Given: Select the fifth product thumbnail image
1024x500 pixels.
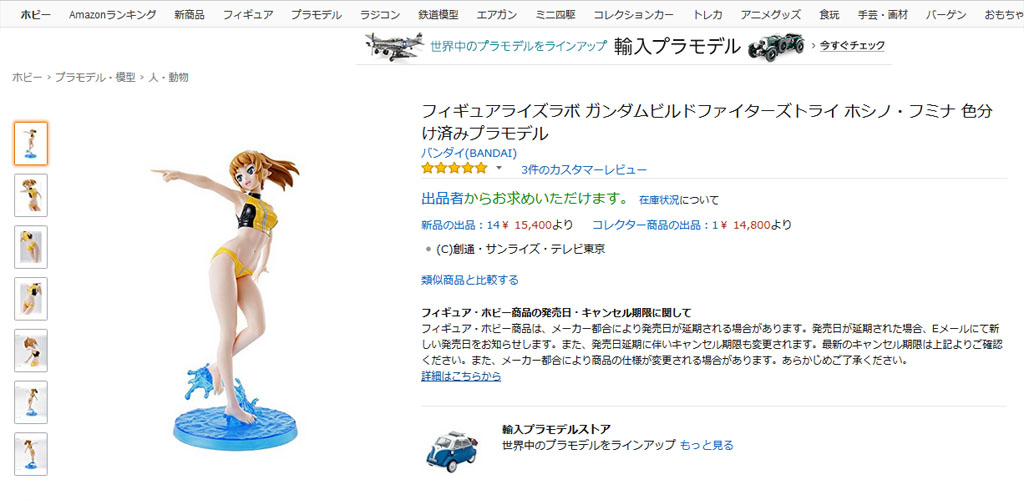Looking at the screenshot, I should pos(31,351).
